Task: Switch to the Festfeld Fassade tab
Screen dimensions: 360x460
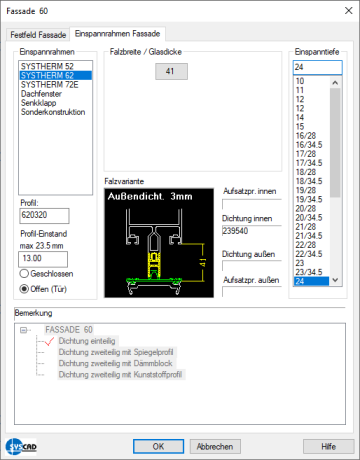Action: click(x=38, y=35)
